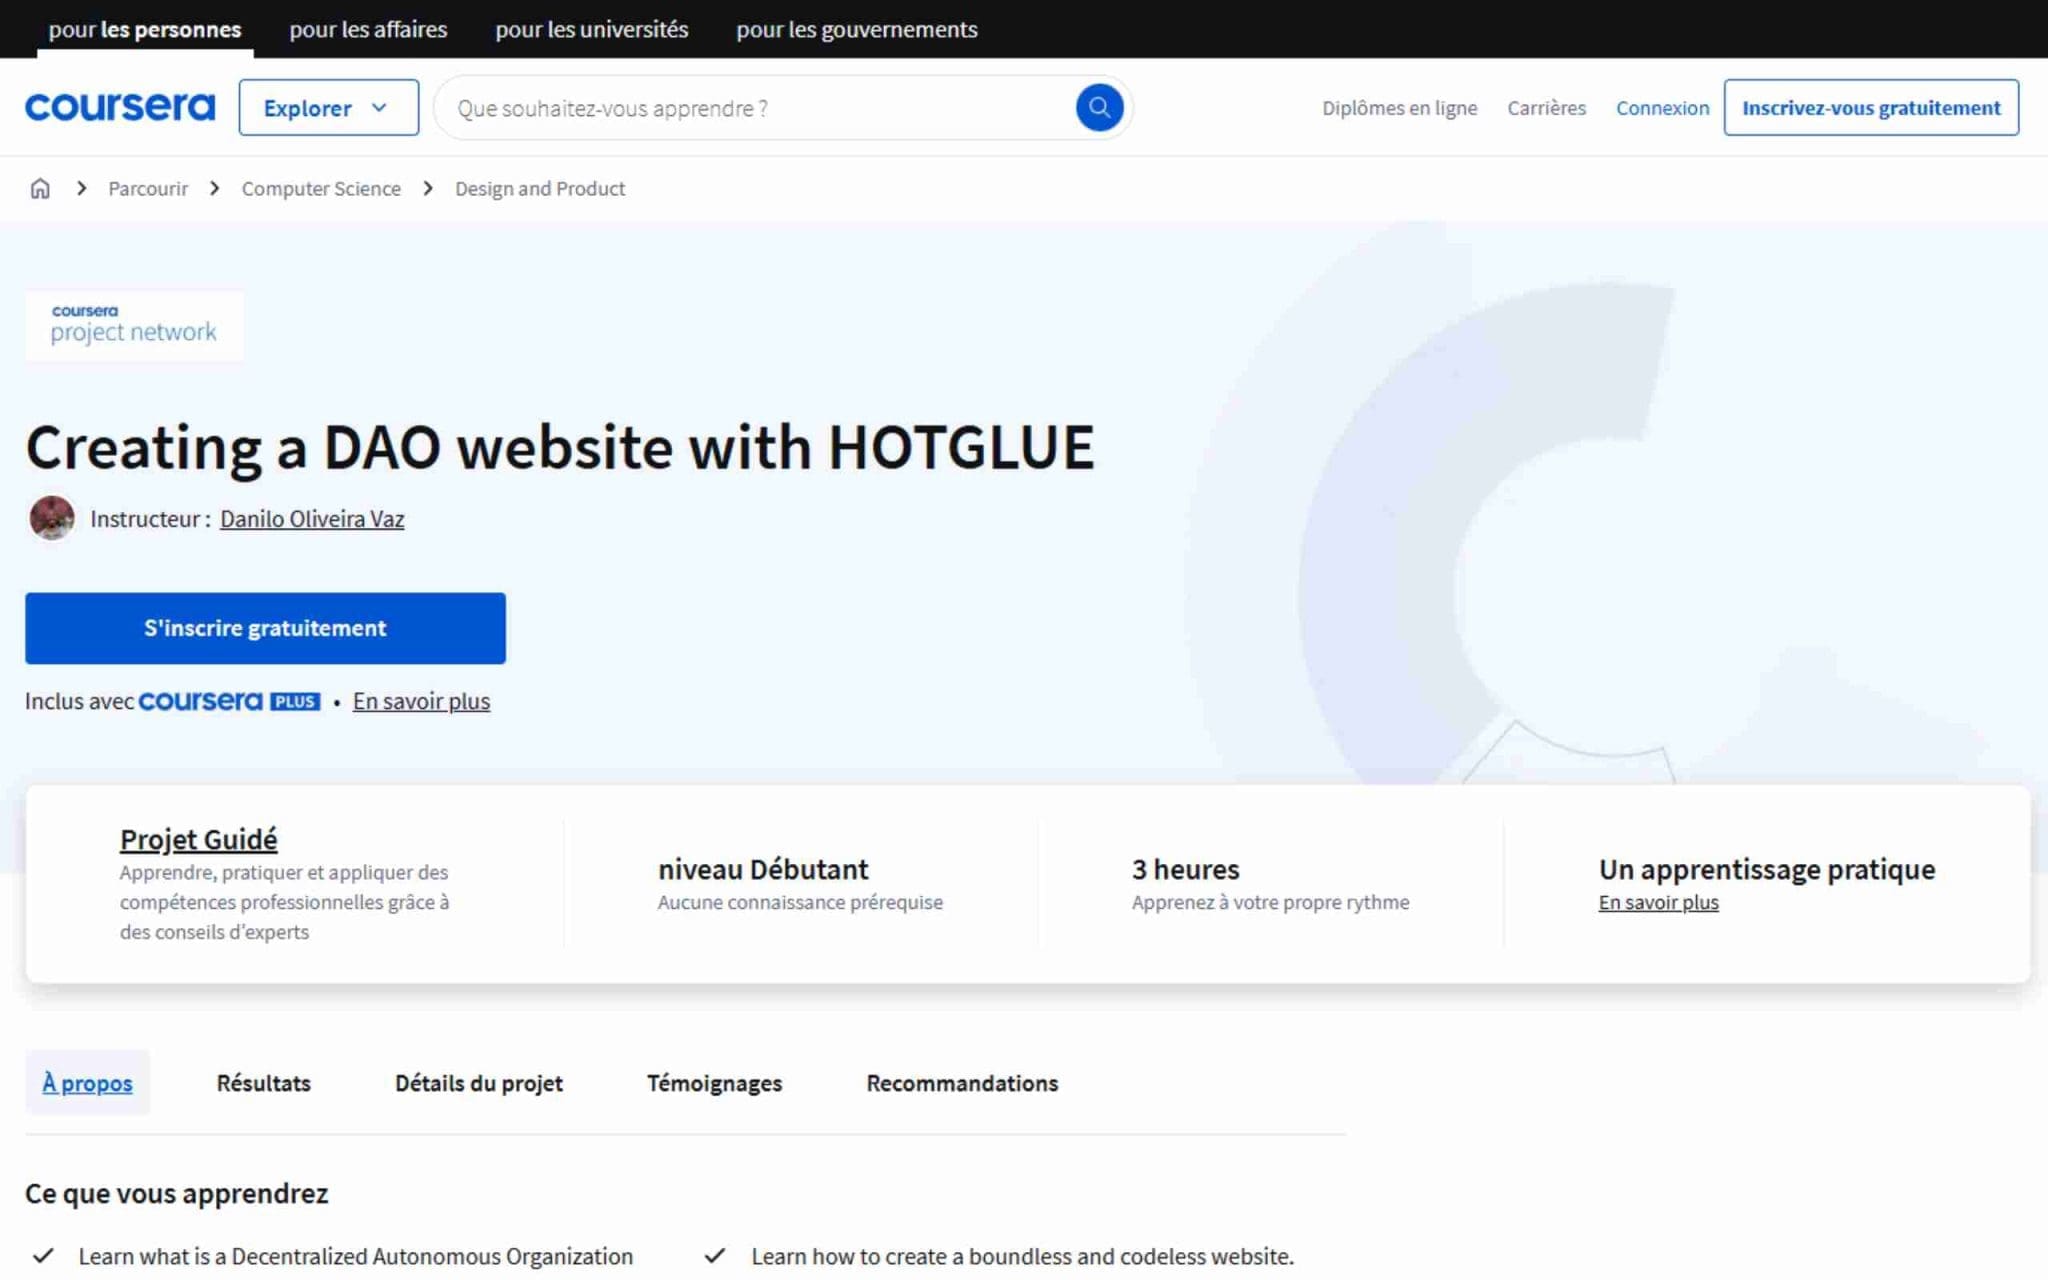
Task: Switch to 'pour les affaires' tab
Action: click(x=368, y=29)
